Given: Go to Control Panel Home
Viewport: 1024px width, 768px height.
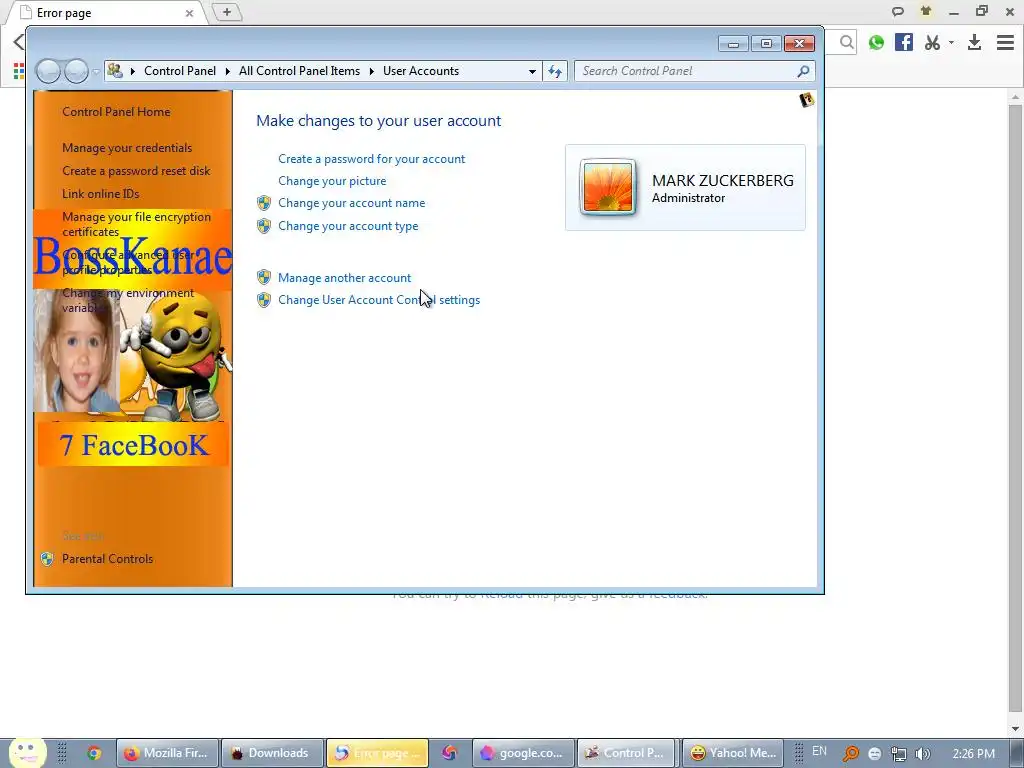Looking at the screenshot, I should pyautogui.click(x=116, y=112).
